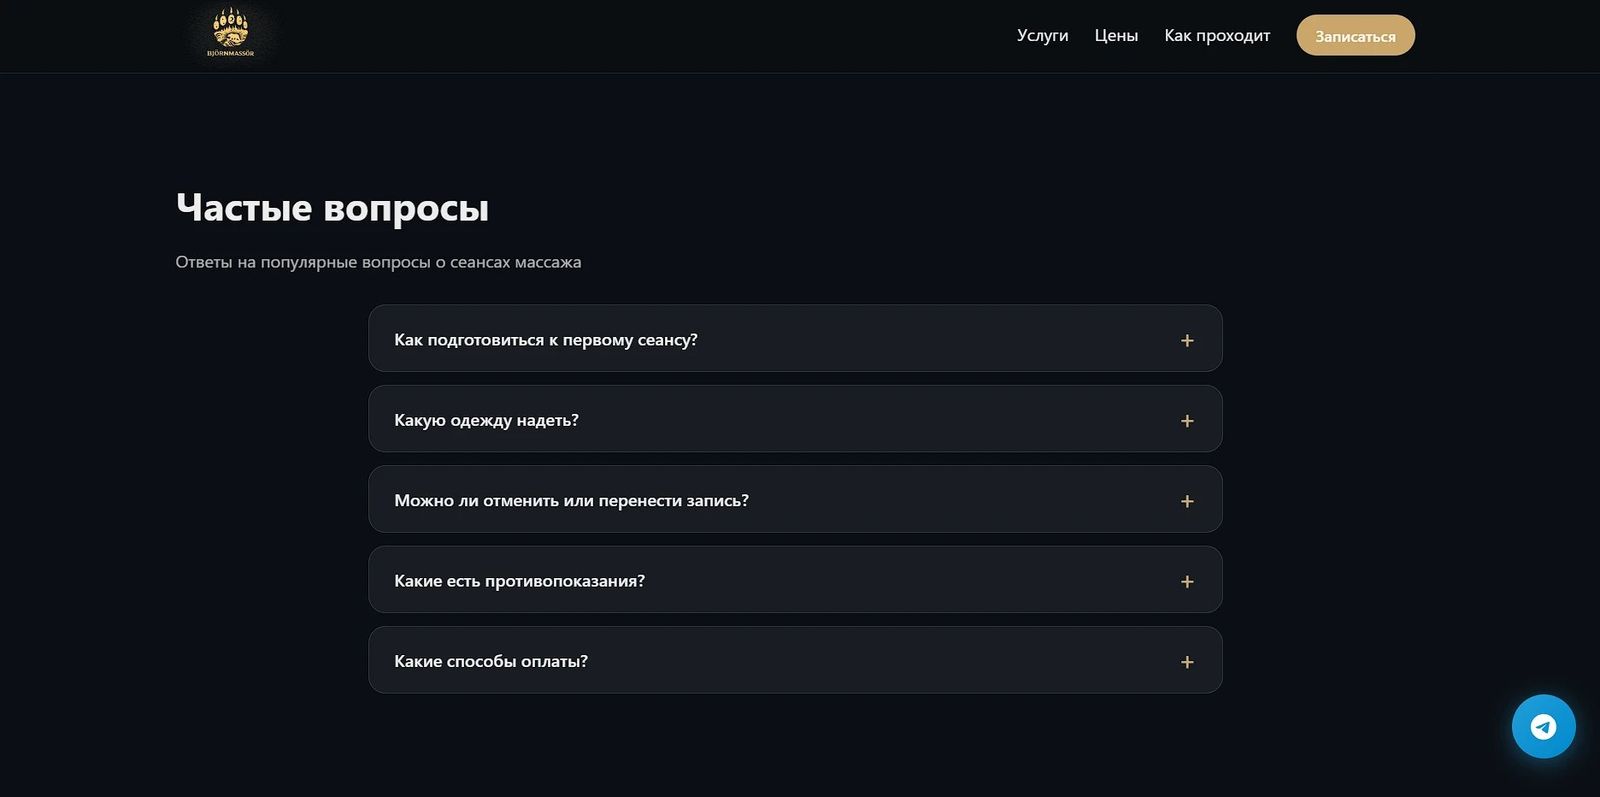Viewport: 1600px width, 797px height.
Task: Expand "Какие способы оплаты?" question
Action: tap(795, 660)
